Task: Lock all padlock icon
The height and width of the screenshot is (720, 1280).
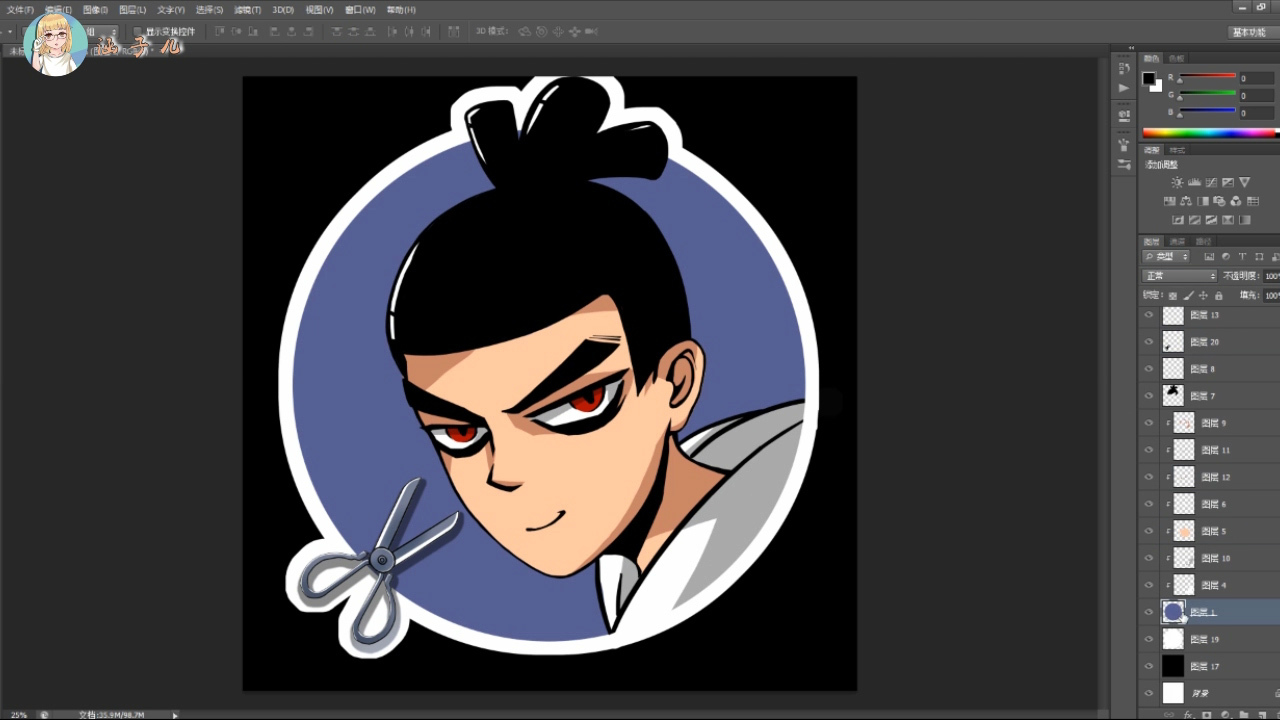Action: 1219,296
